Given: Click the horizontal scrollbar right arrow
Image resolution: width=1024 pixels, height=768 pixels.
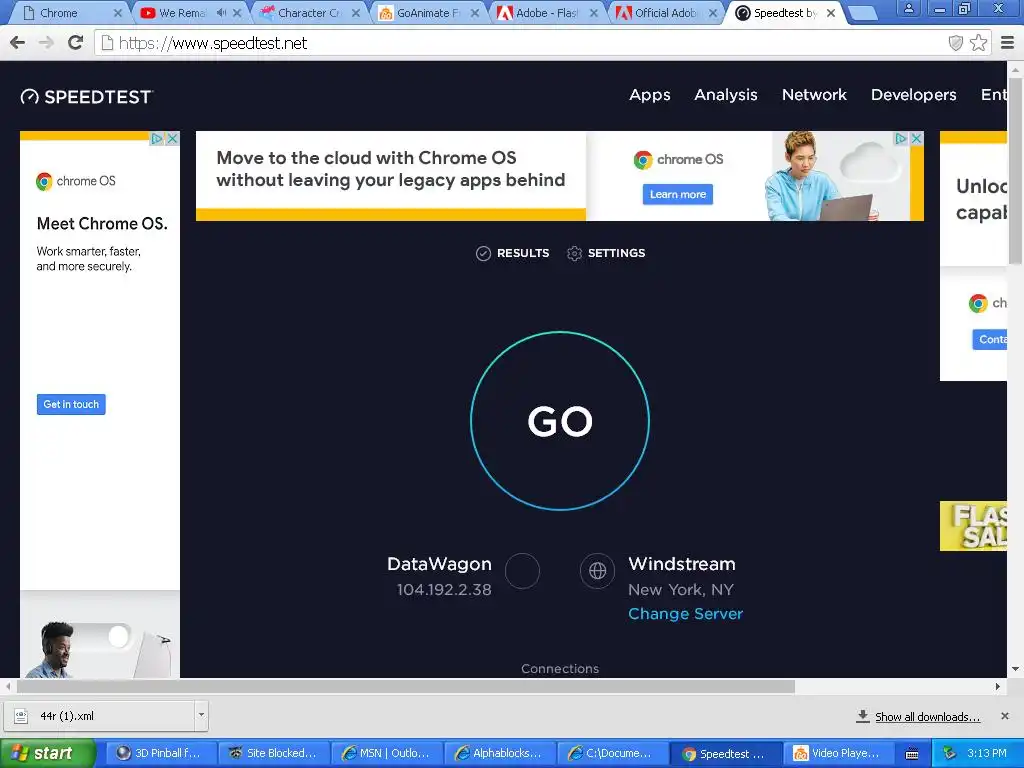Looking at the screenshot, I should (997, 686).
